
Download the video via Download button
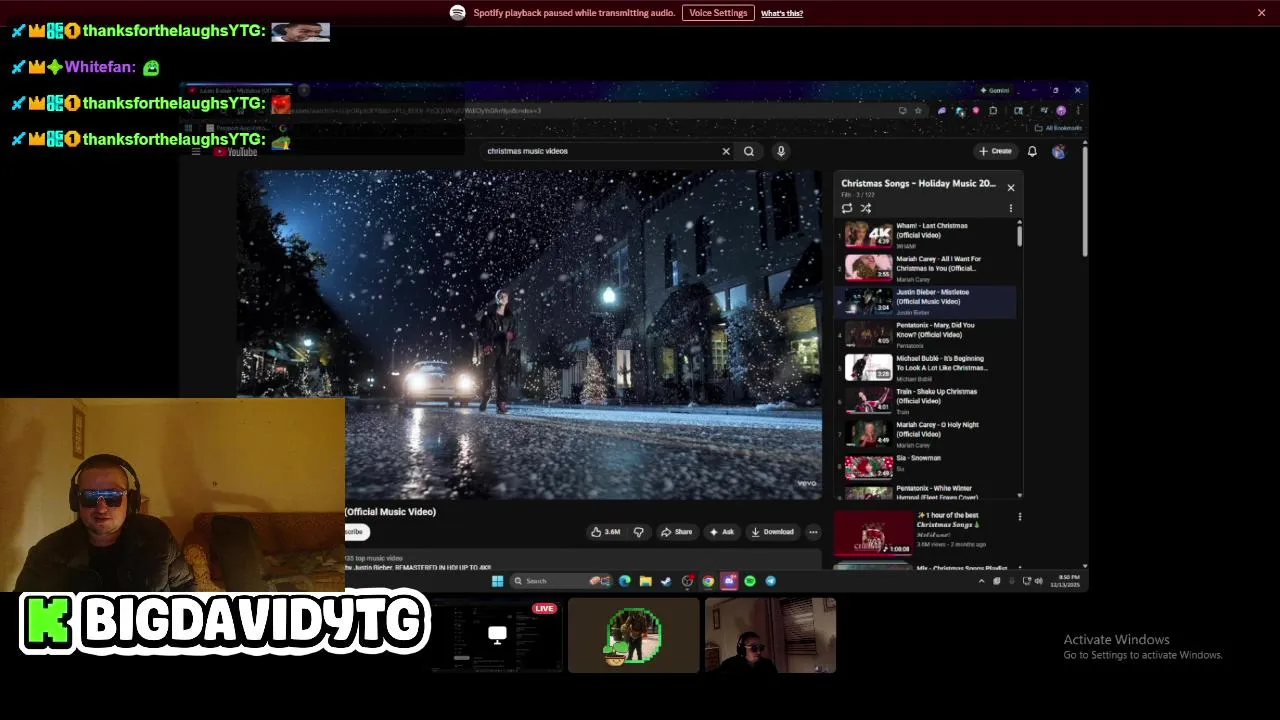(772, 532)
